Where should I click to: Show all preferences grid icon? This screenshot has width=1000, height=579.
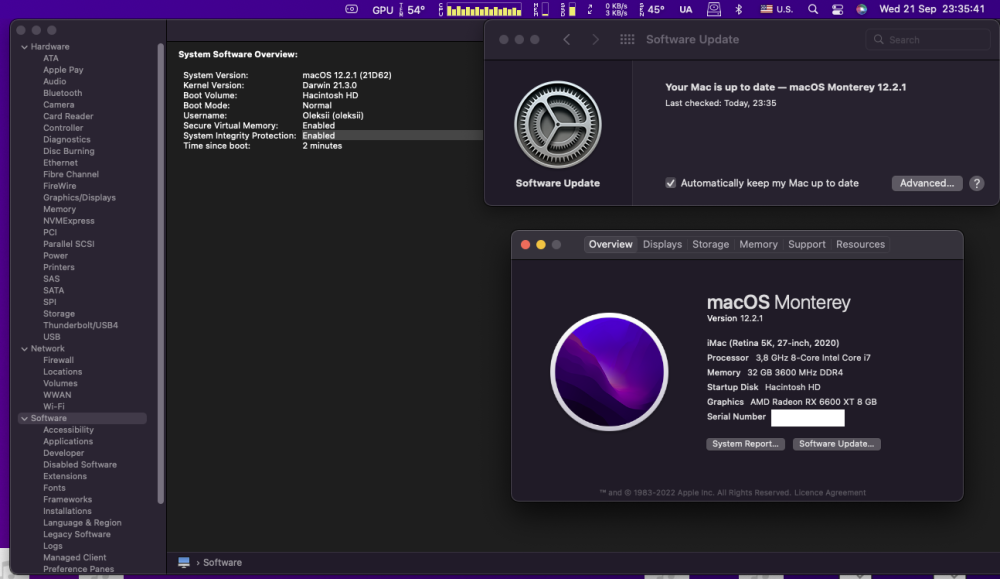[627, 40]
